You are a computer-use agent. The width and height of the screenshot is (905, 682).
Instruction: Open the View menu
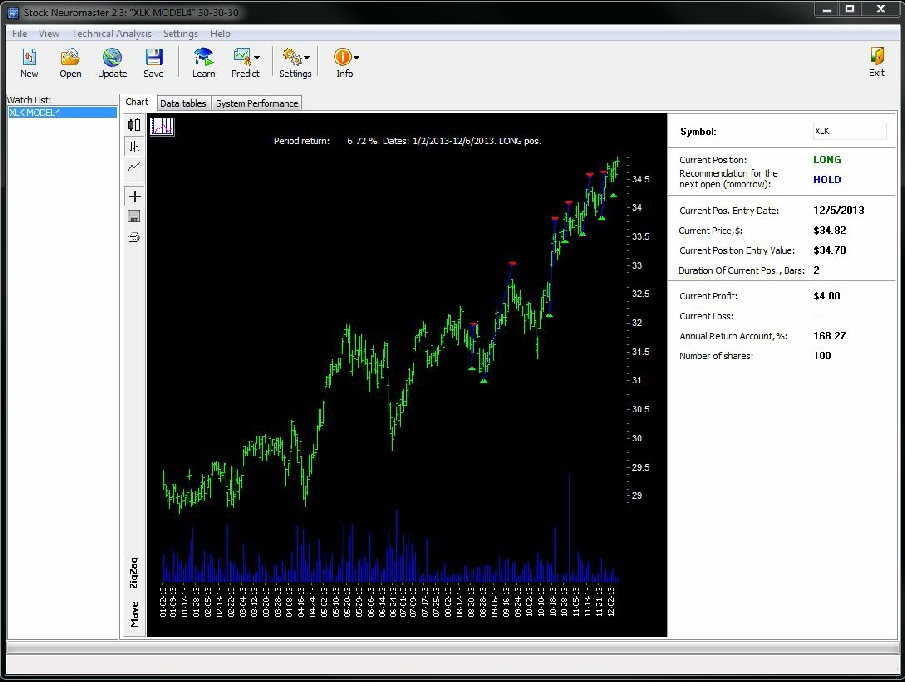(x=49, y=33)
